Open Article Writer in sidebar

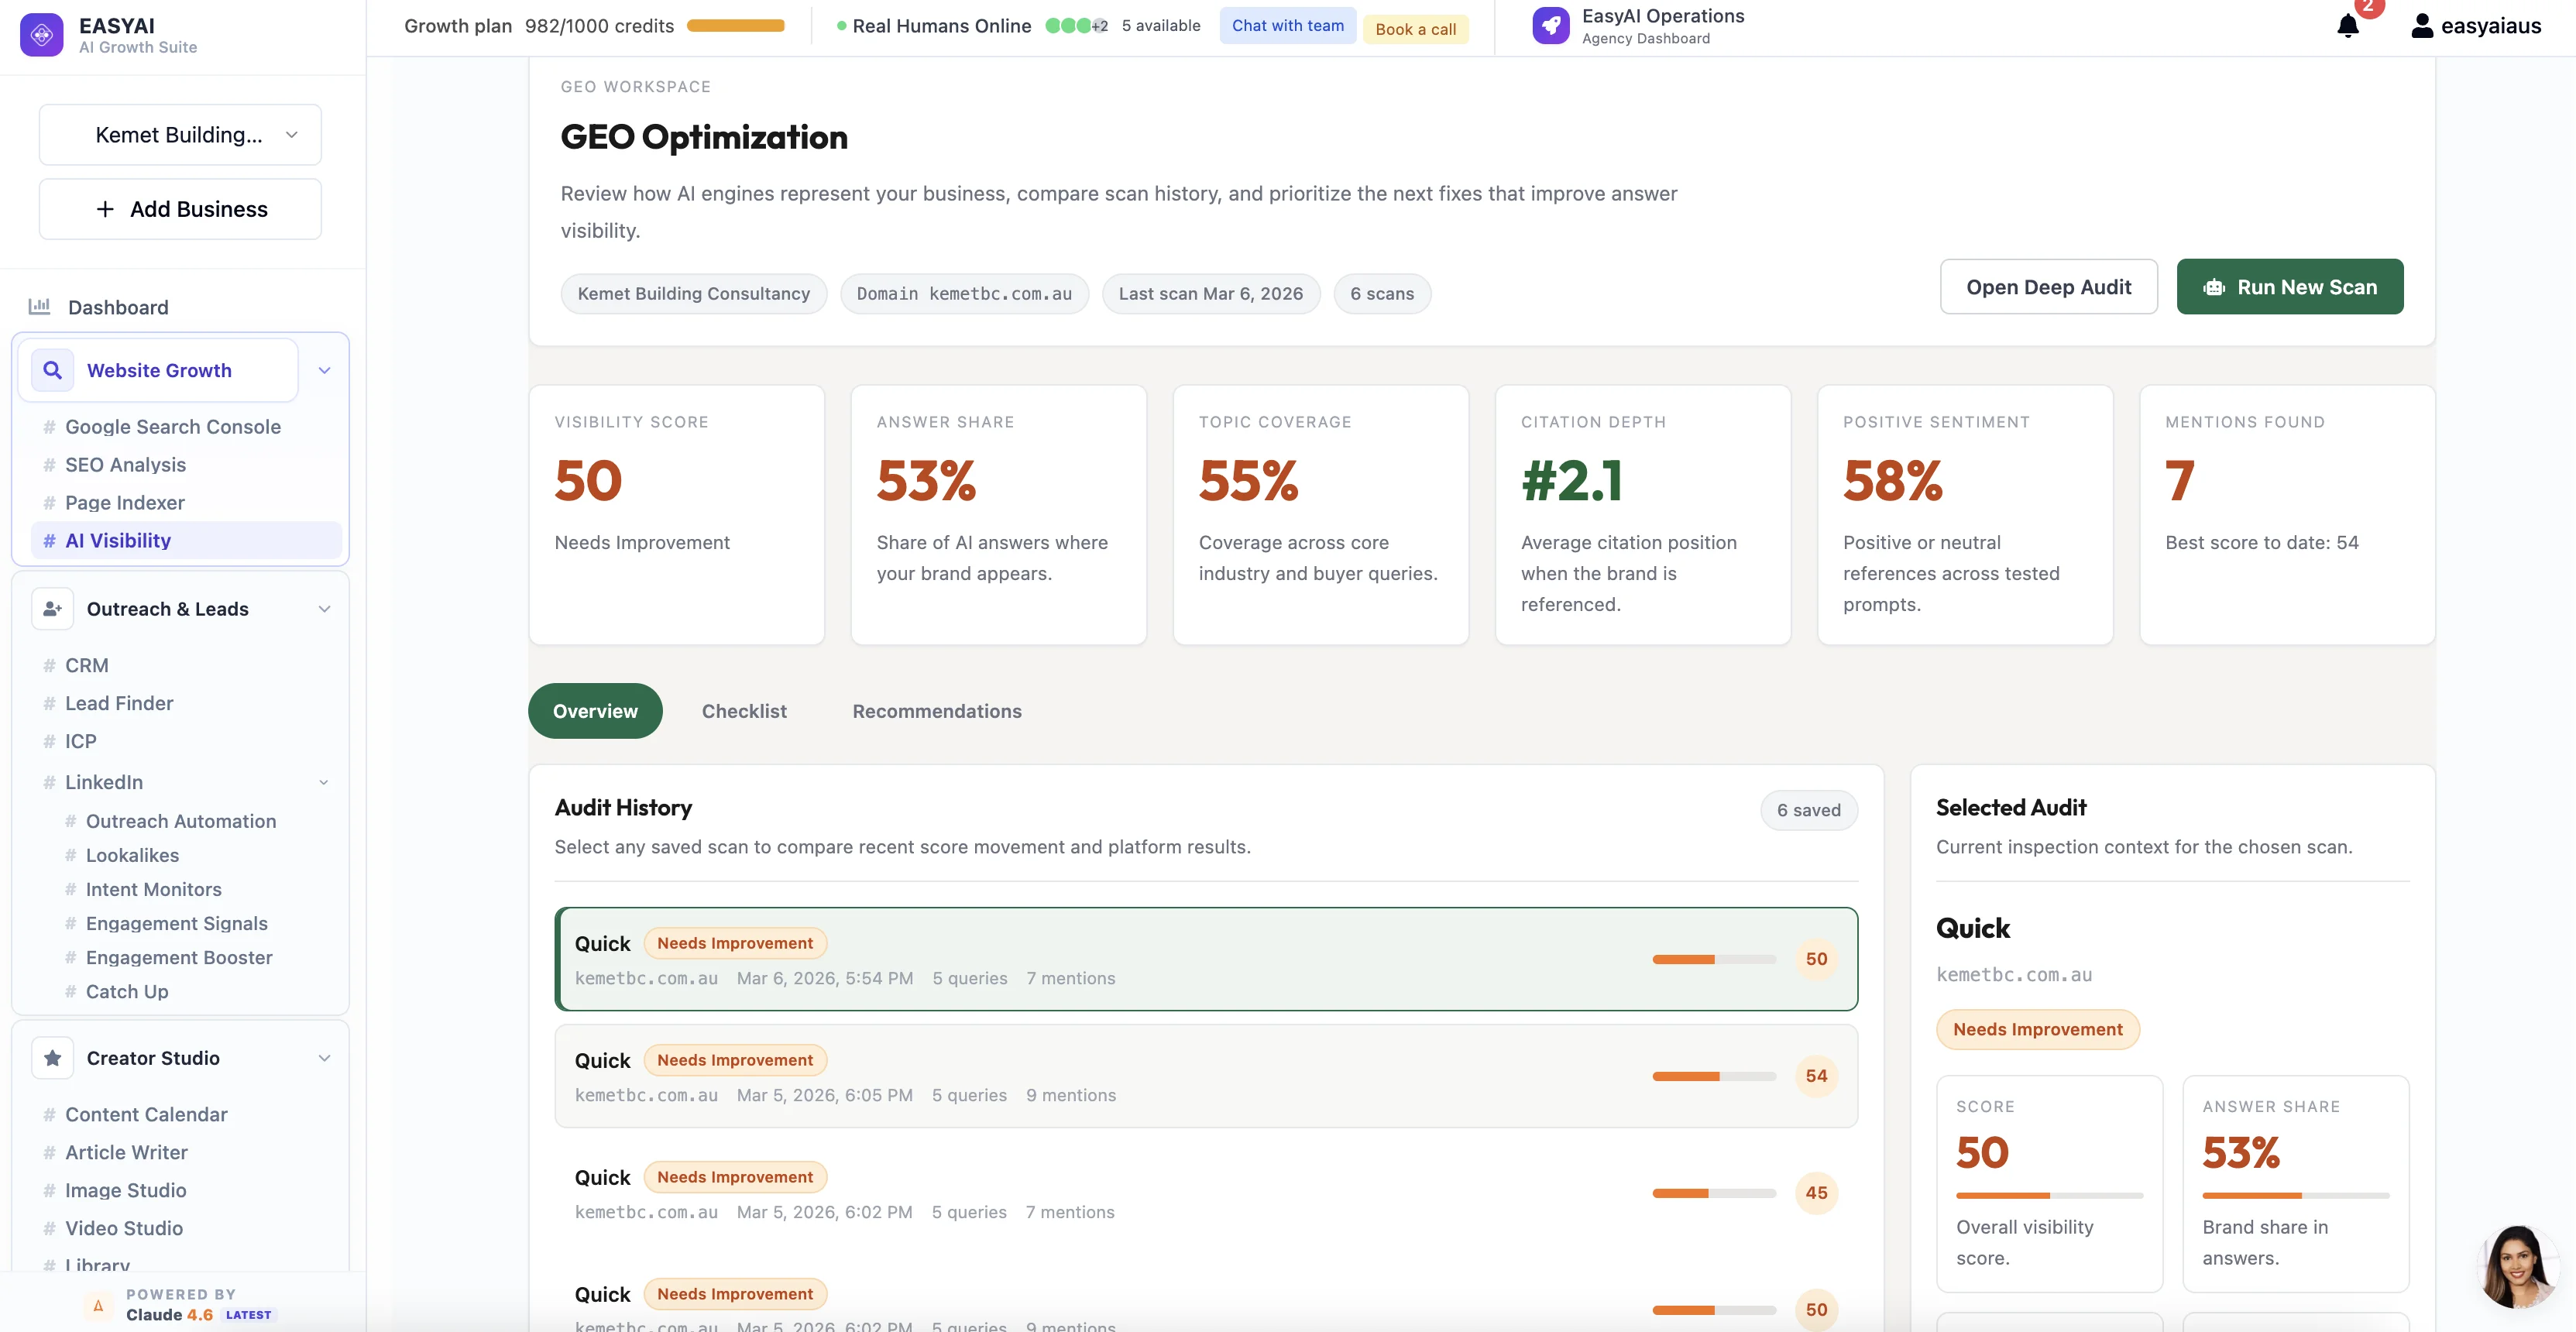[x=126, y=1153]
